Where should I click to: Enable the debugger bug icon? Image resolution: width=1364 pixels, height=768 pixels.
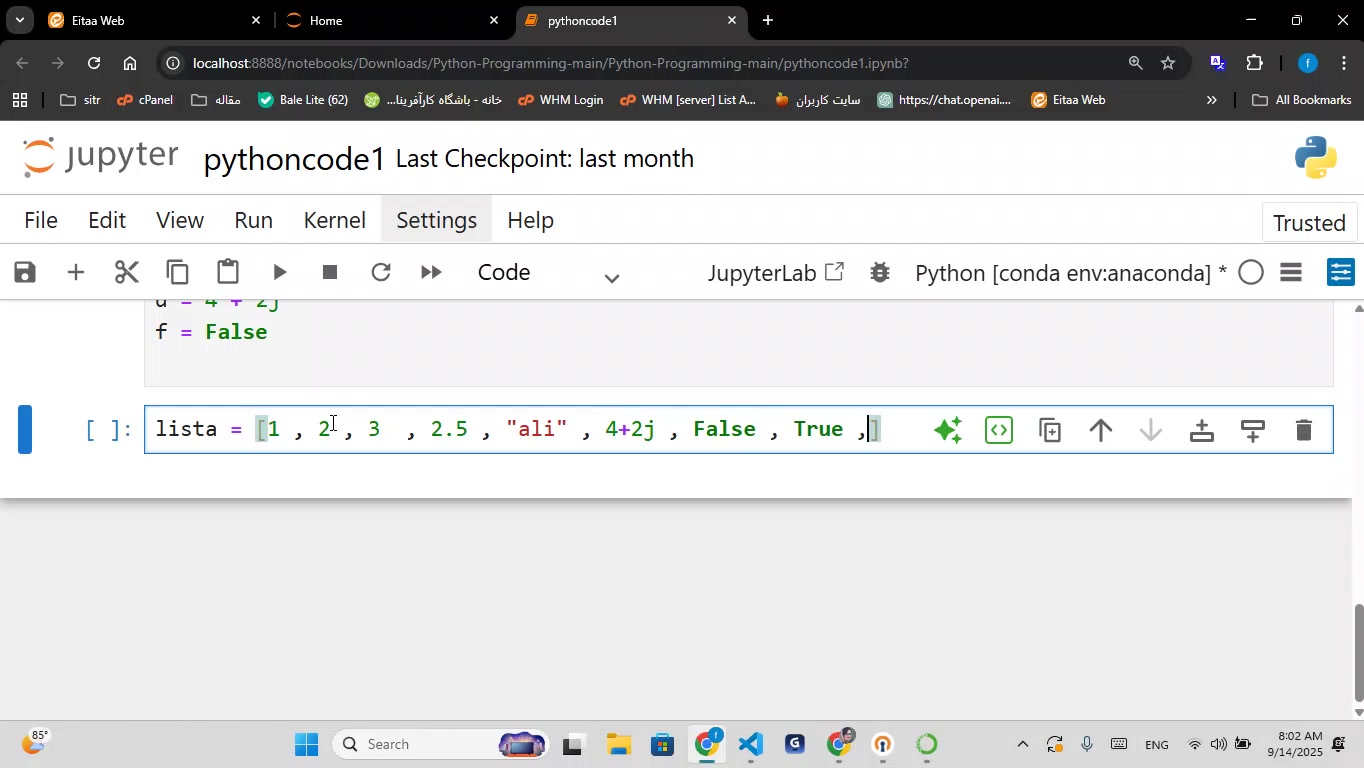[x=880, y=272]
